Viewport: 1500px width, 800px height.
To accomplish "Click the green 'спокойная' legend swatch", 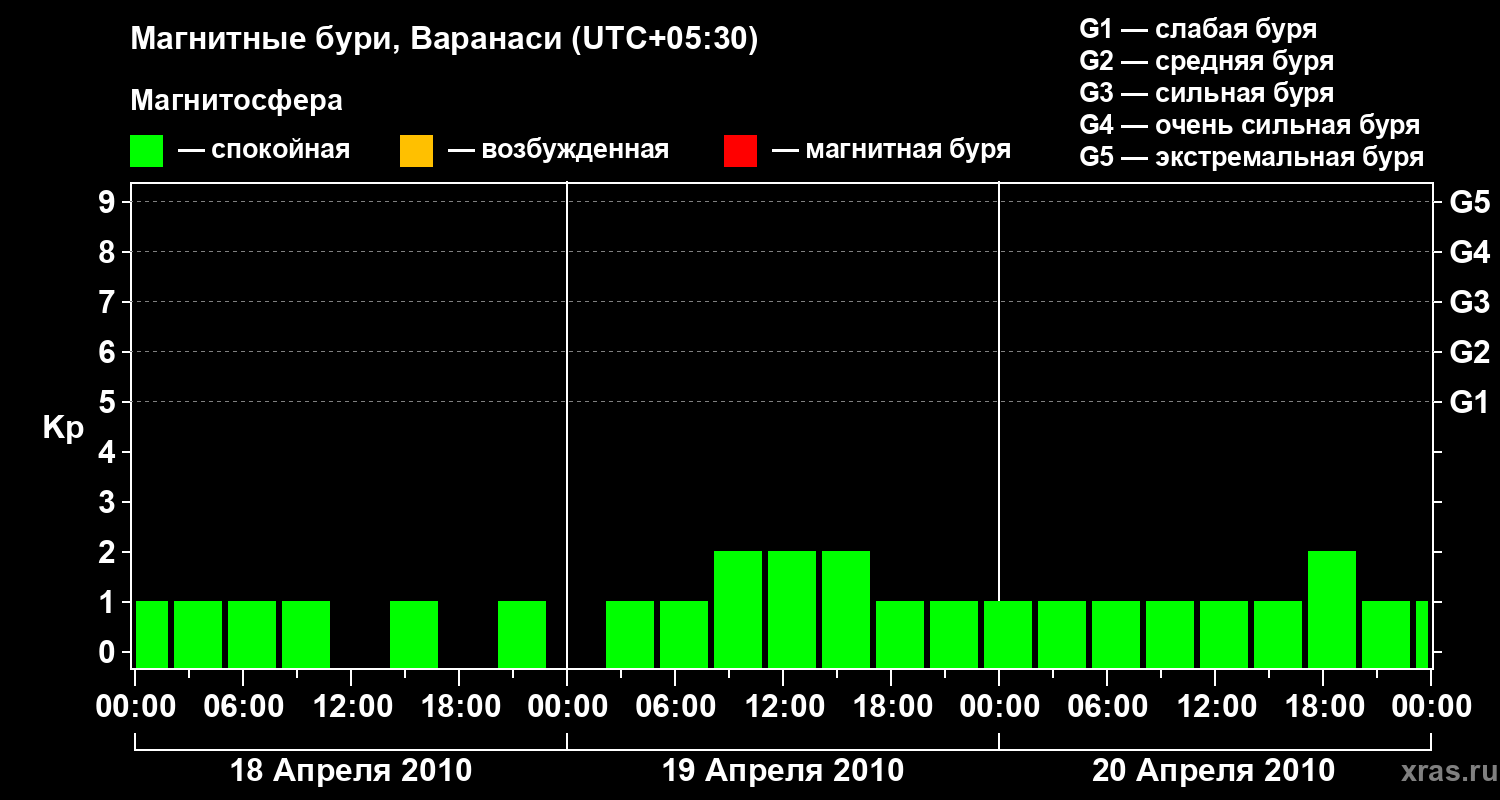I will coord(147,151).
